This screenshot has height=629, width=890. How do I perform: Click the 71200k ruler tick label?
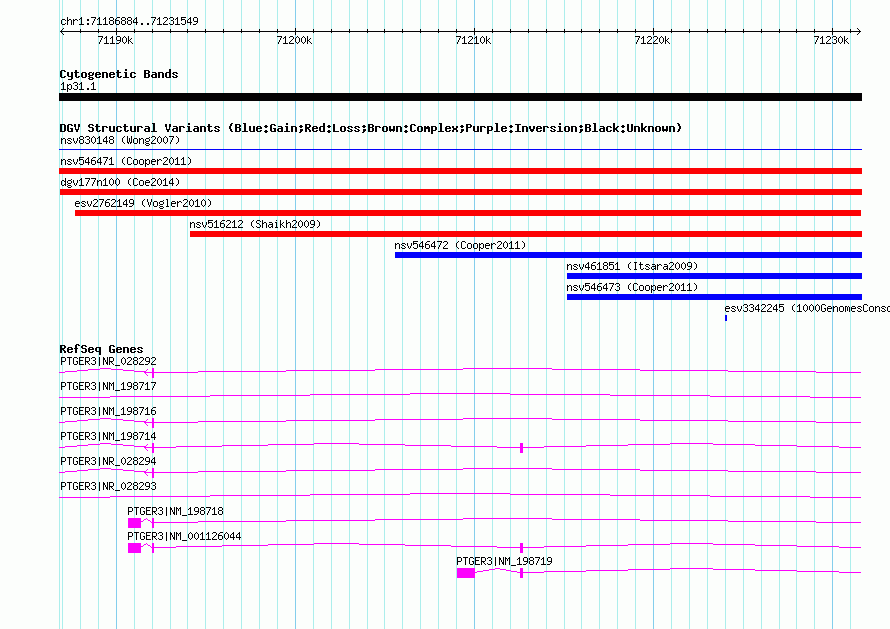pos(294,40)
